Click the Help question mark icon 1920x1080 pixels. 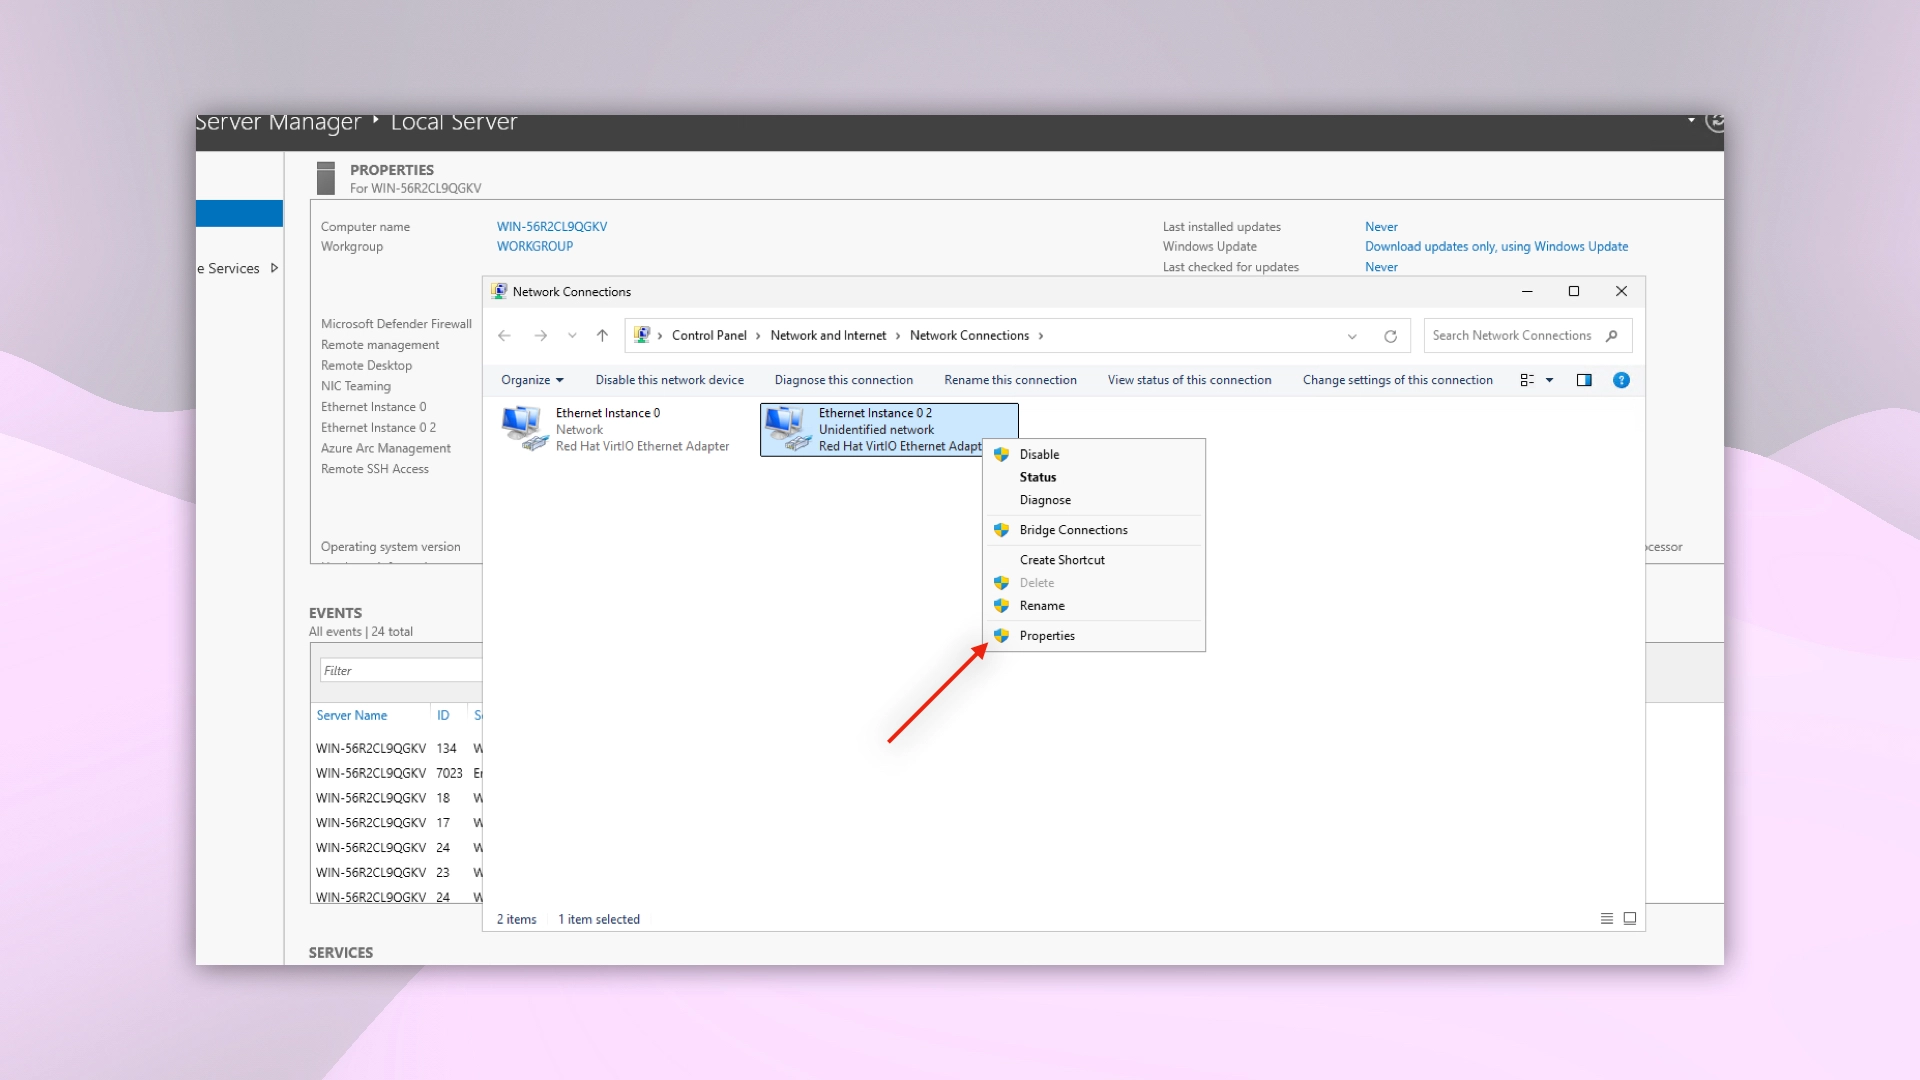(x=1621, y=380)
